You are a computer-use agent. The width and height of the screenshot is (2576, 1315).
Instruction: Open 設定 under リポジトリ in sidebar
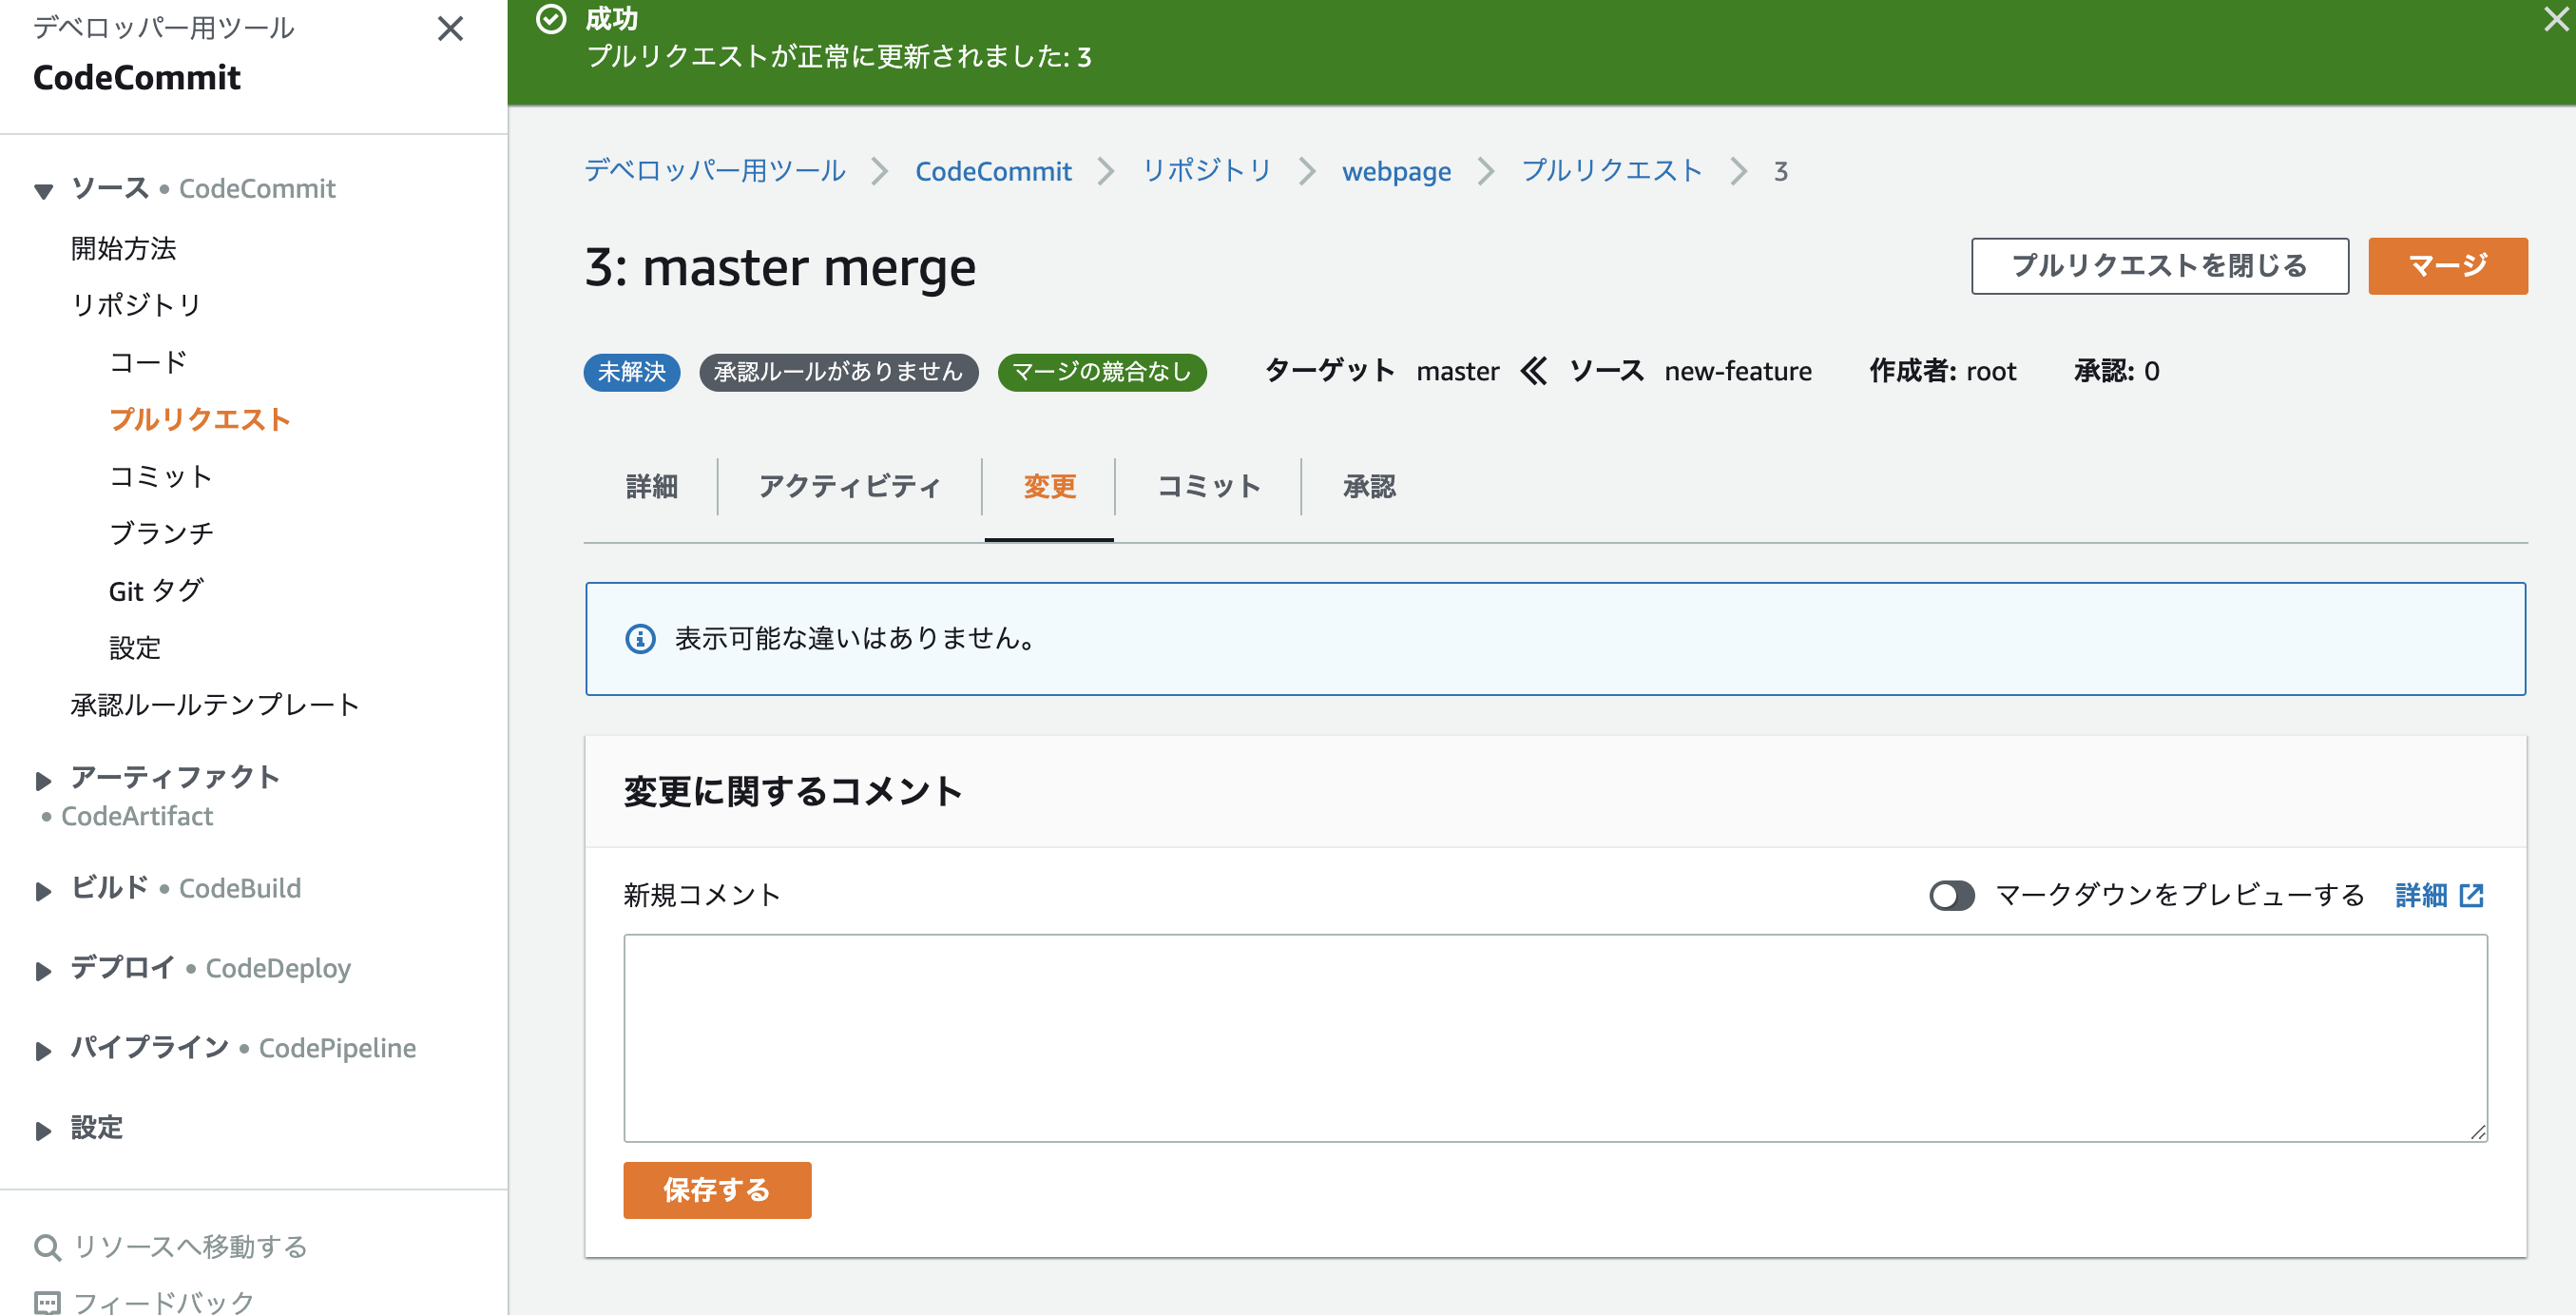[134, 648]
